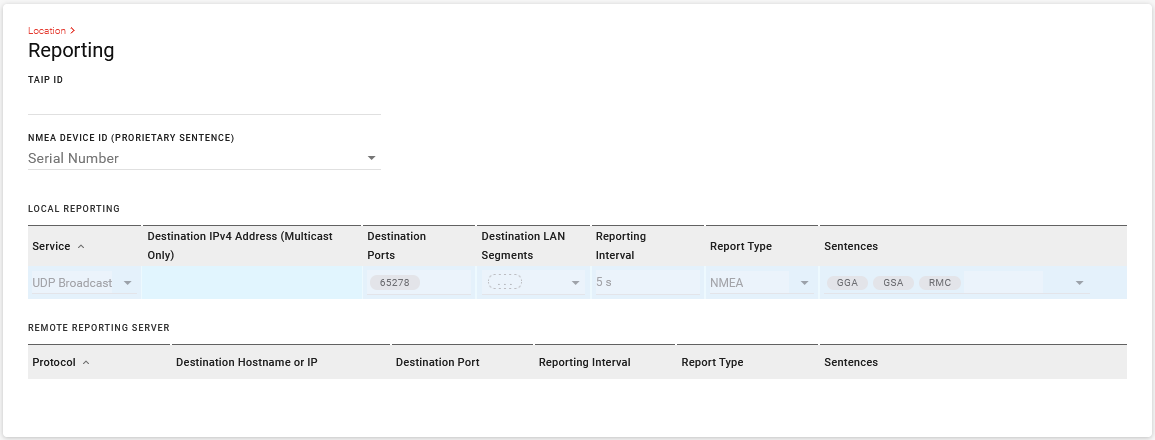The height and width of the screenshot is (440, 1155).
Task: Open the NMEA report type dropdown
Action: (x=760, y=283)
